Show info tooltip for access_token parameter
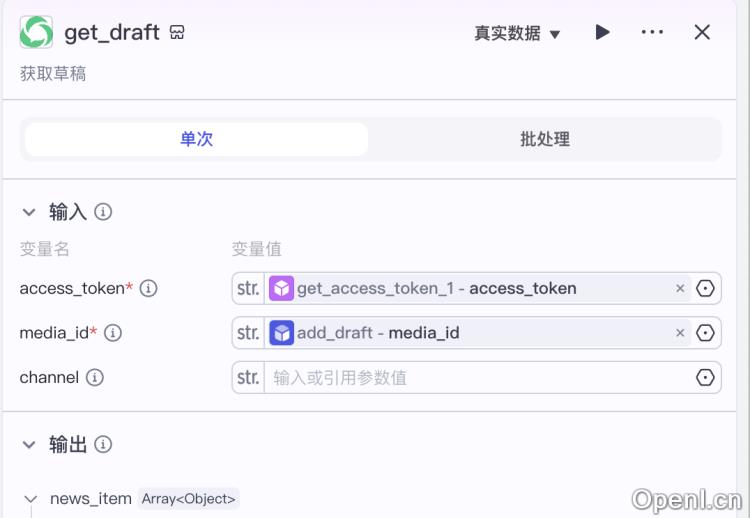The image size is (750, 518). pyautogui.click(x=148, y=288)
